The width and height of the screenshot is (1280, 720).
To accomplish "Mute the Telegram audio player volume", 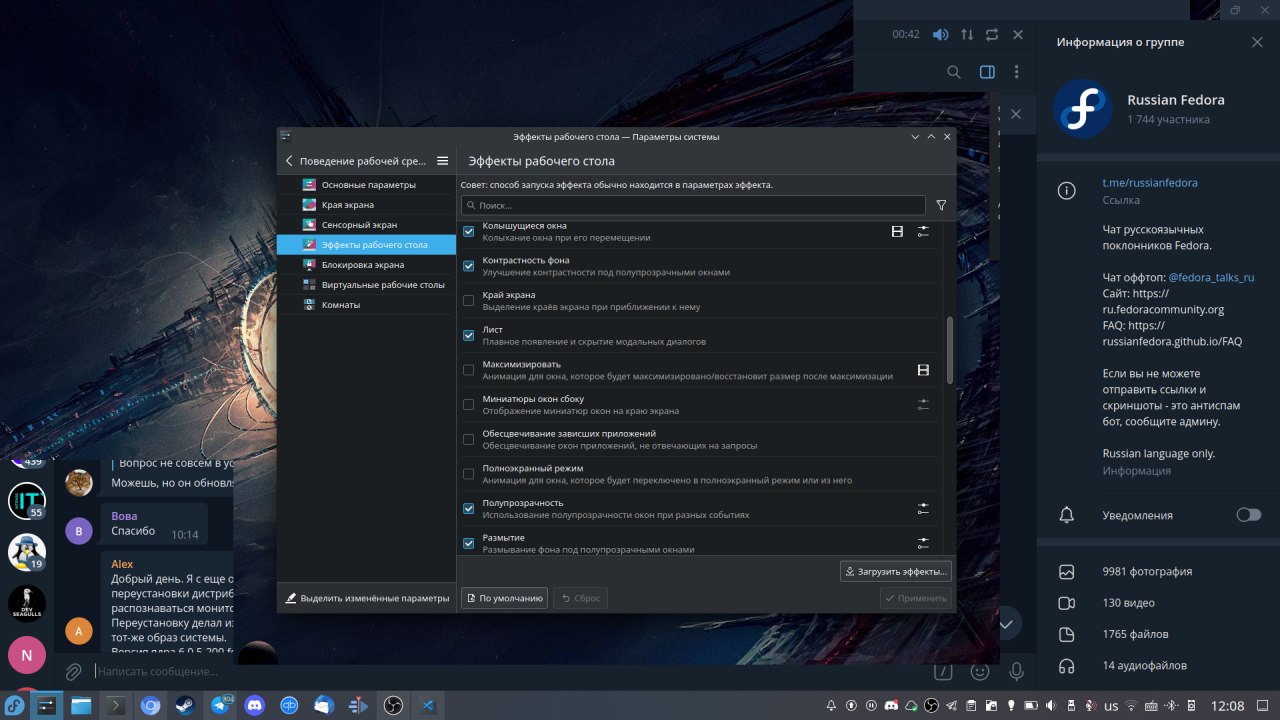I will [940, 34].
